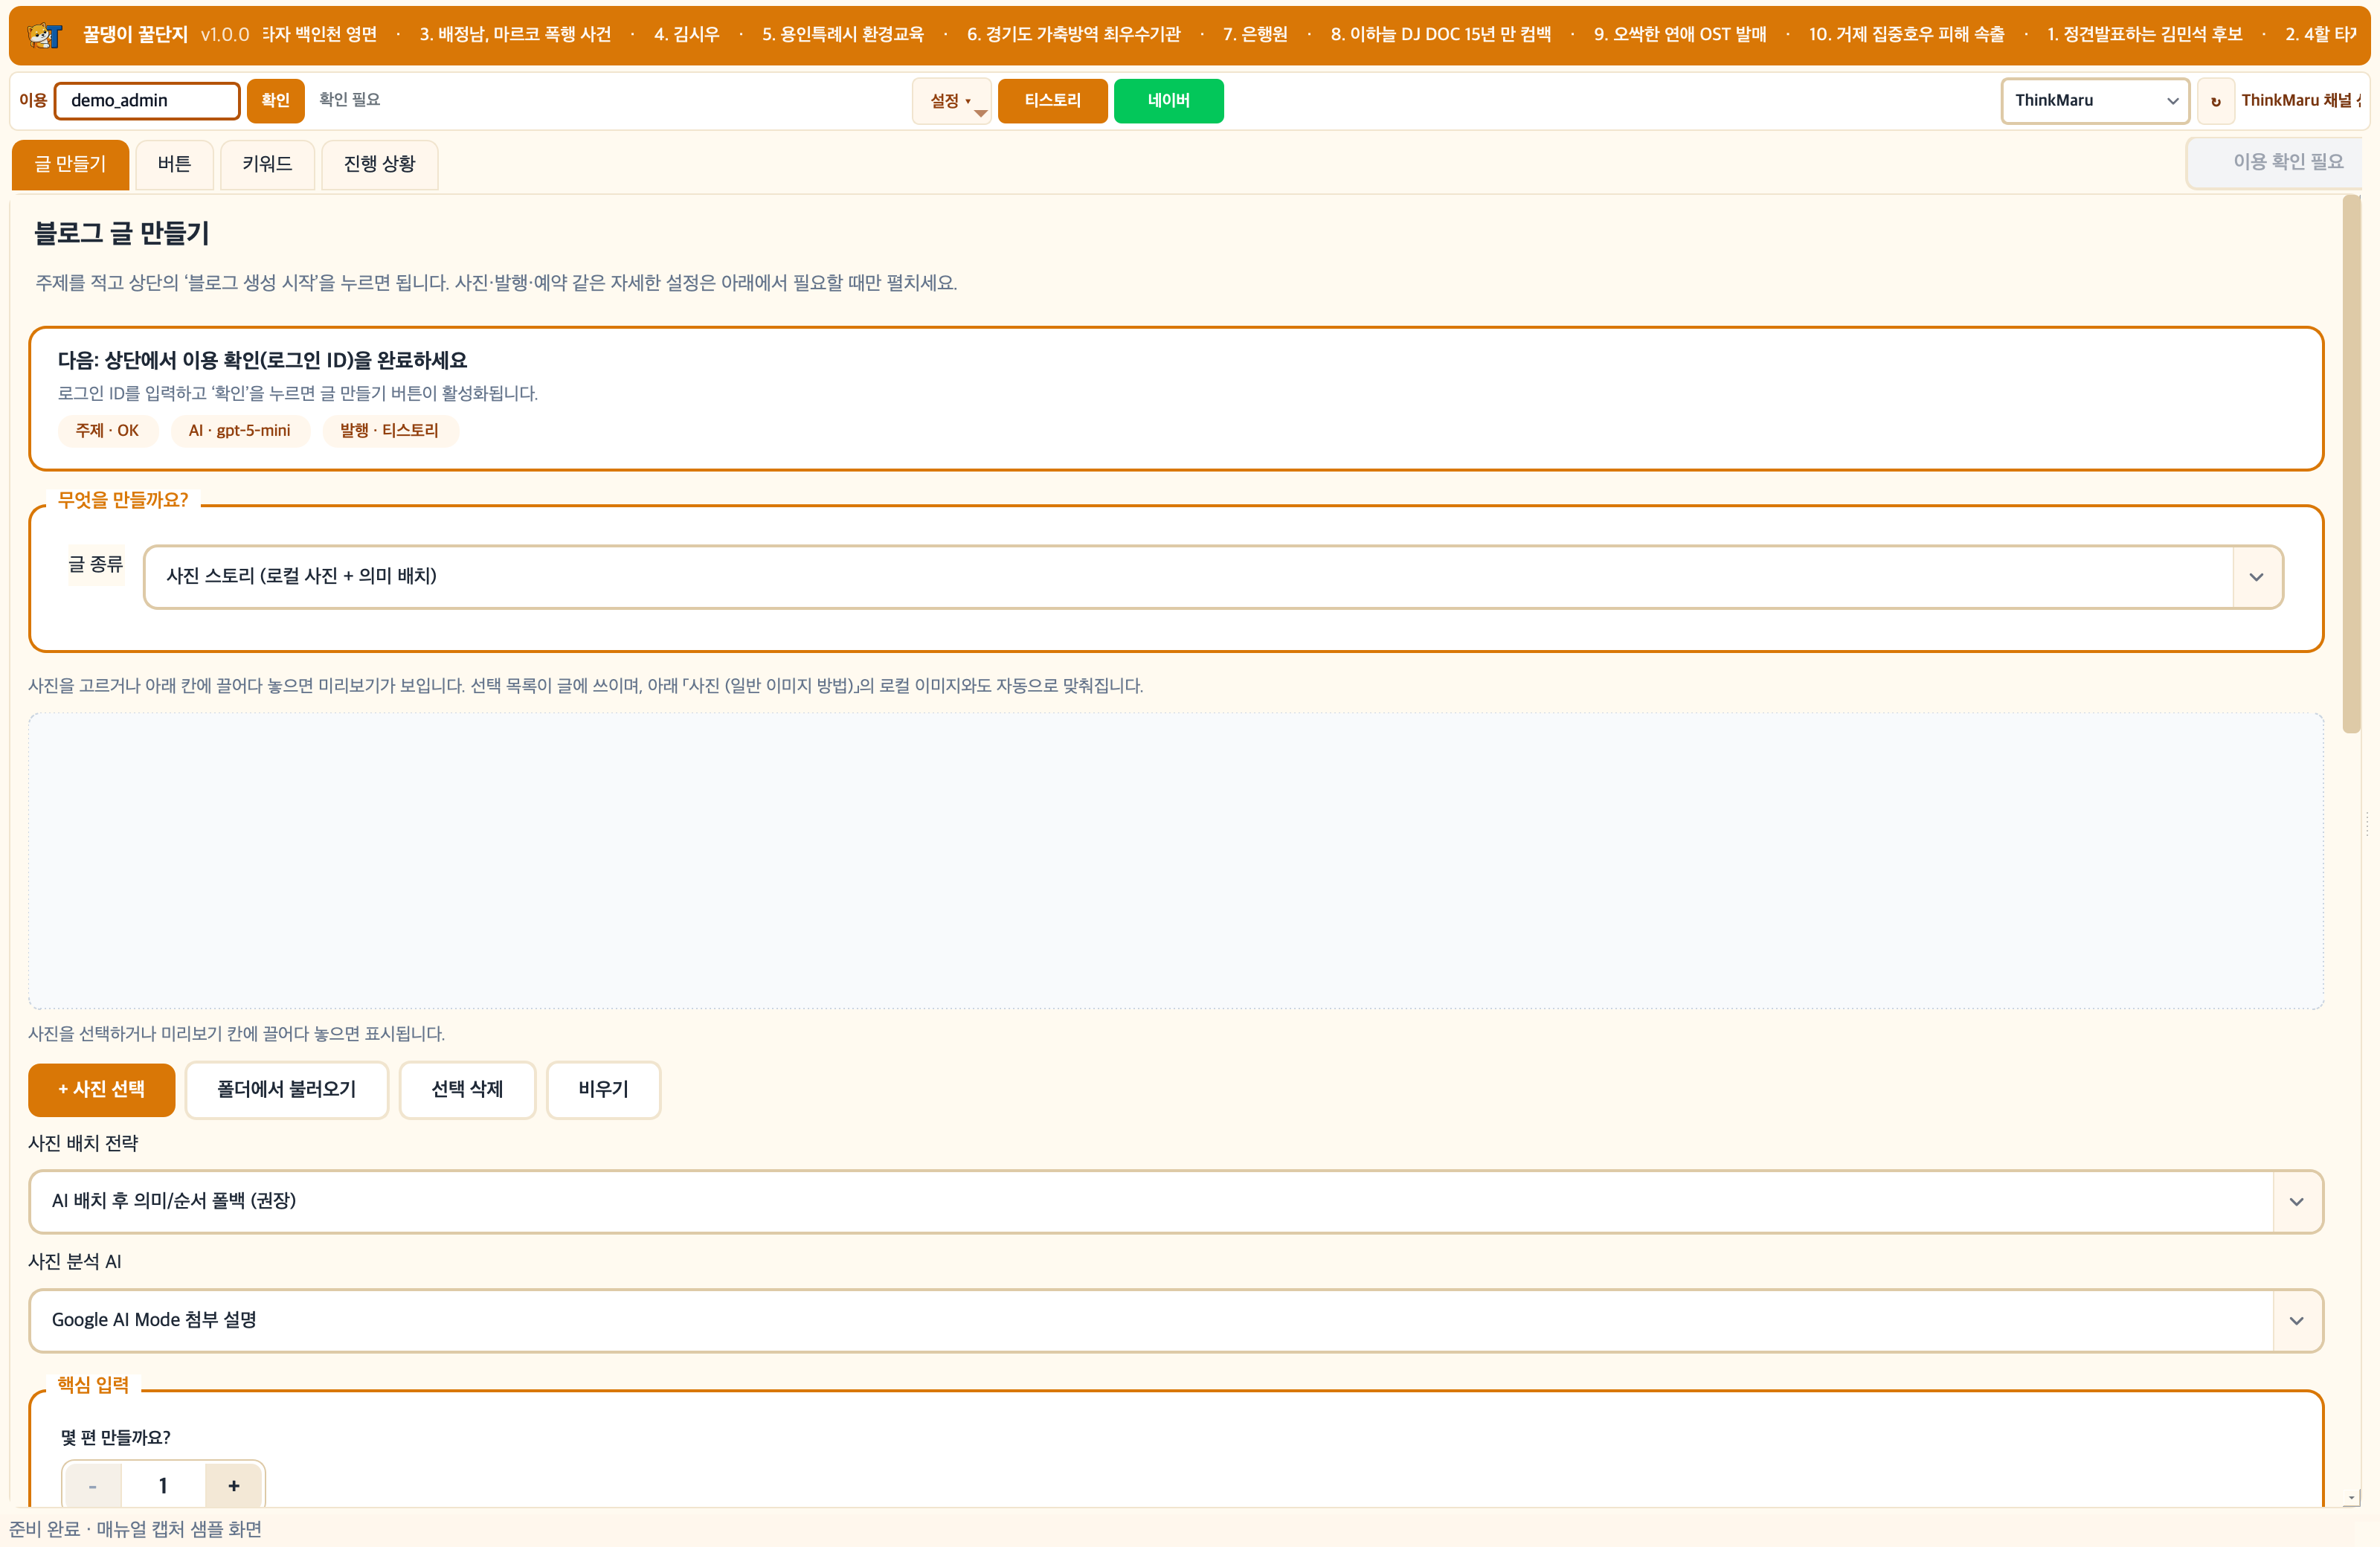Click the orange 티스토리 button

click(1052, 101)
